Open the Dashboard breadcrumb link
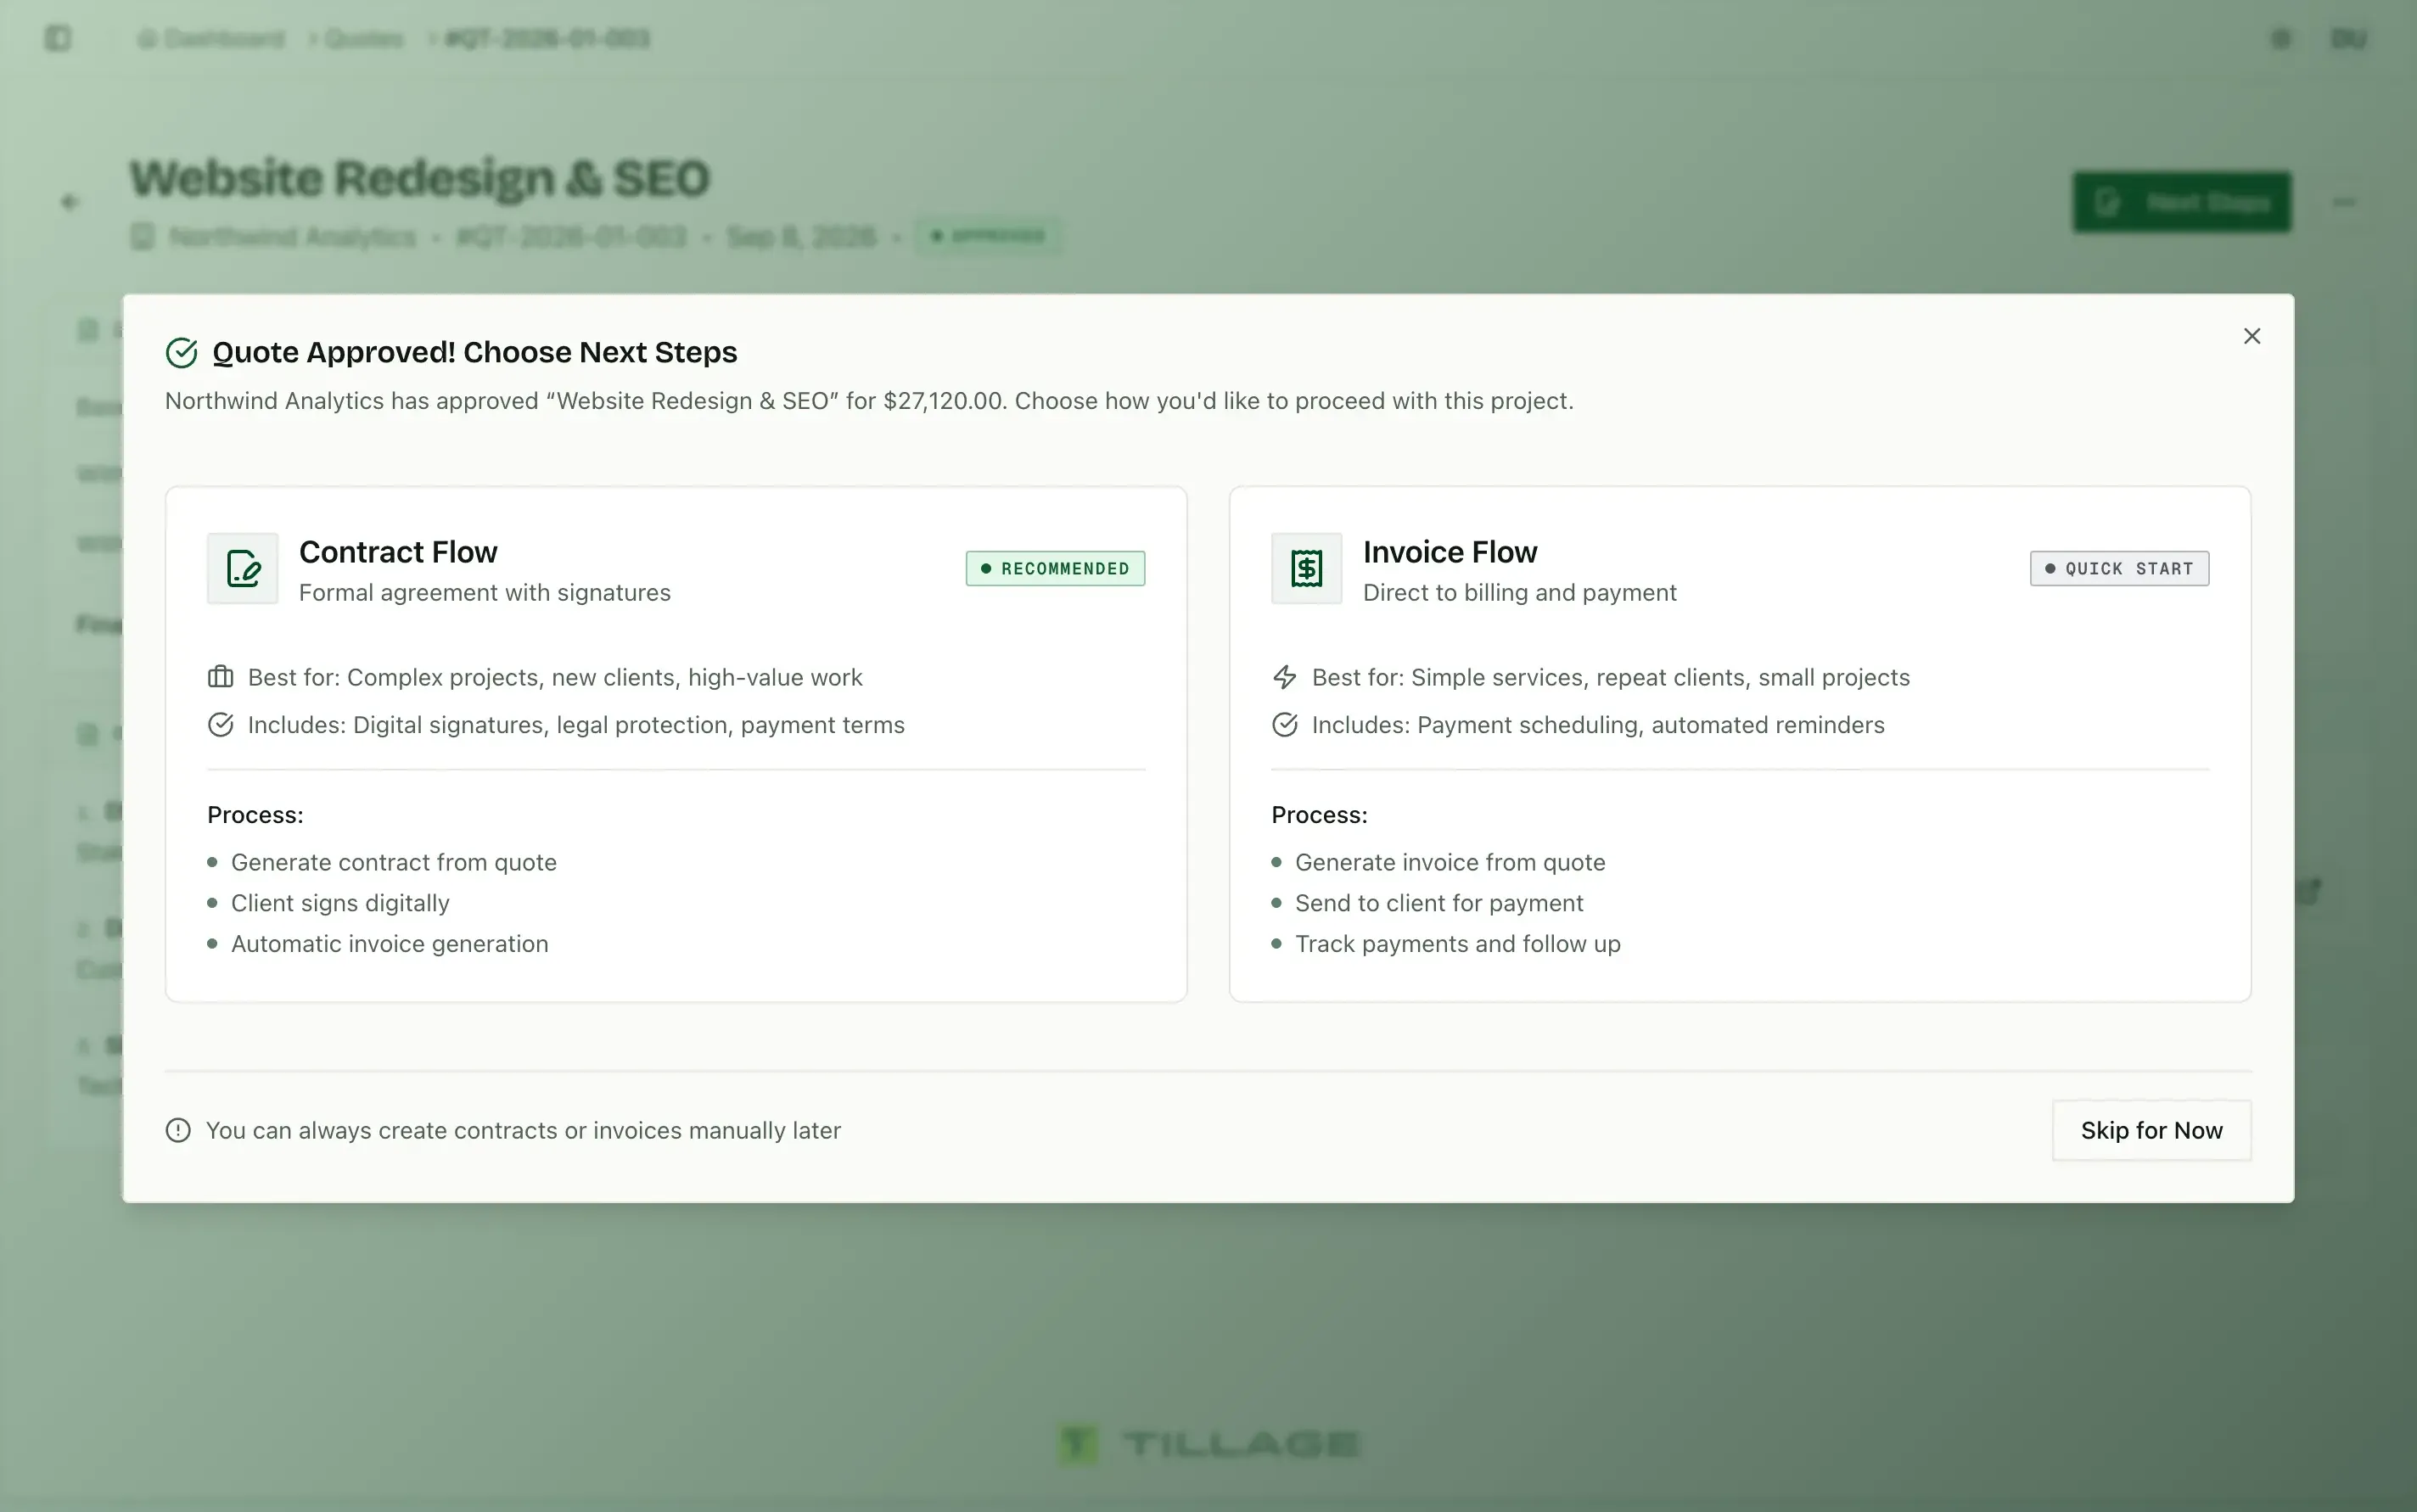The width and height of the screenshot is (2417, 1512). point(212,38)
